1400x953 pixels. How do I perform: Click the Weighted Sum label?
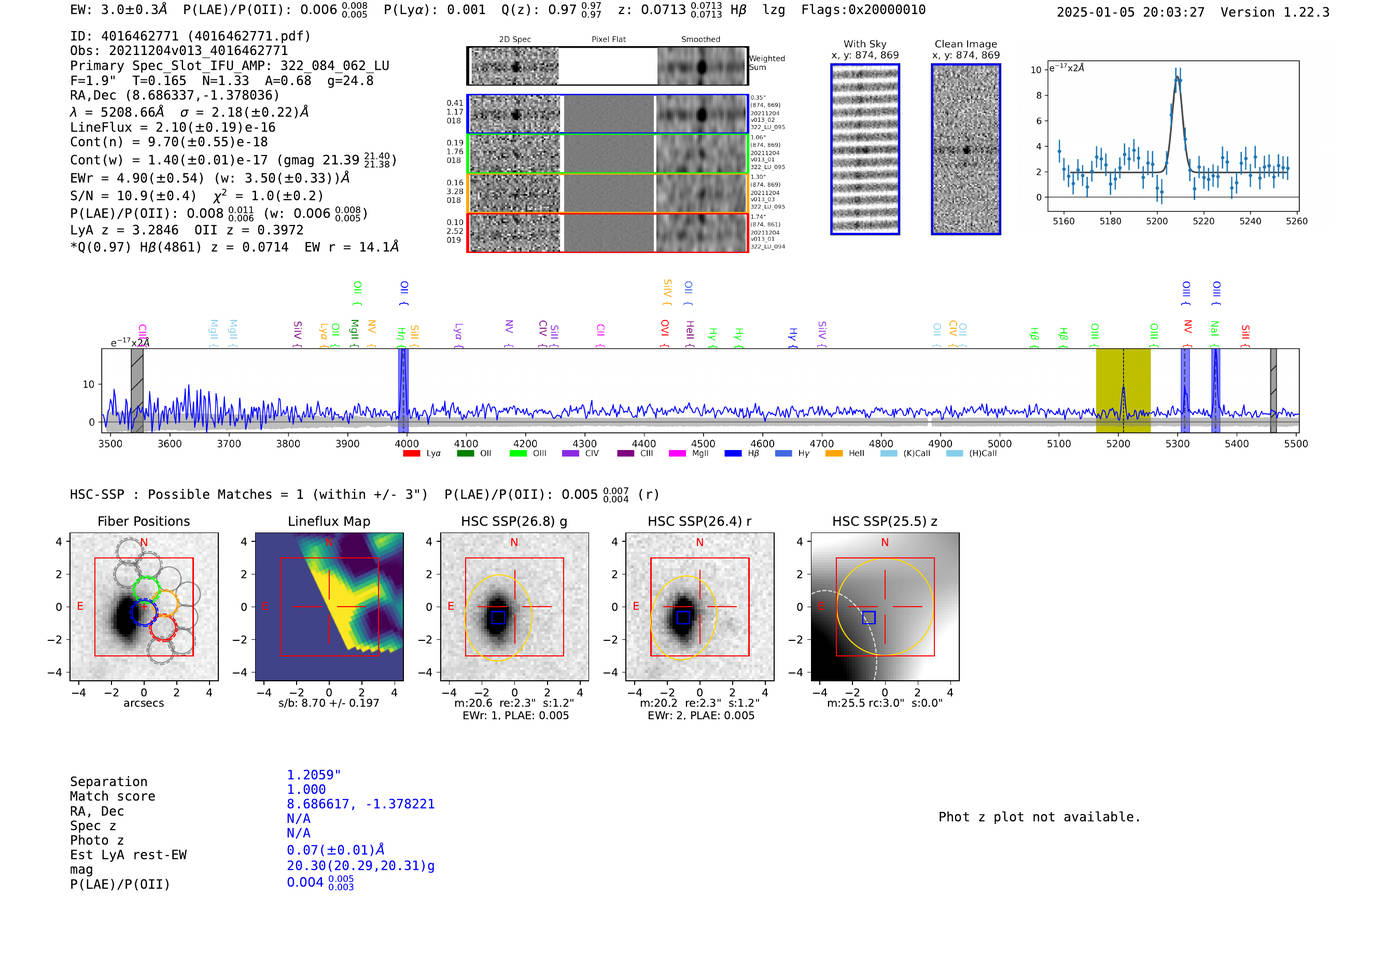coord(767,63)
